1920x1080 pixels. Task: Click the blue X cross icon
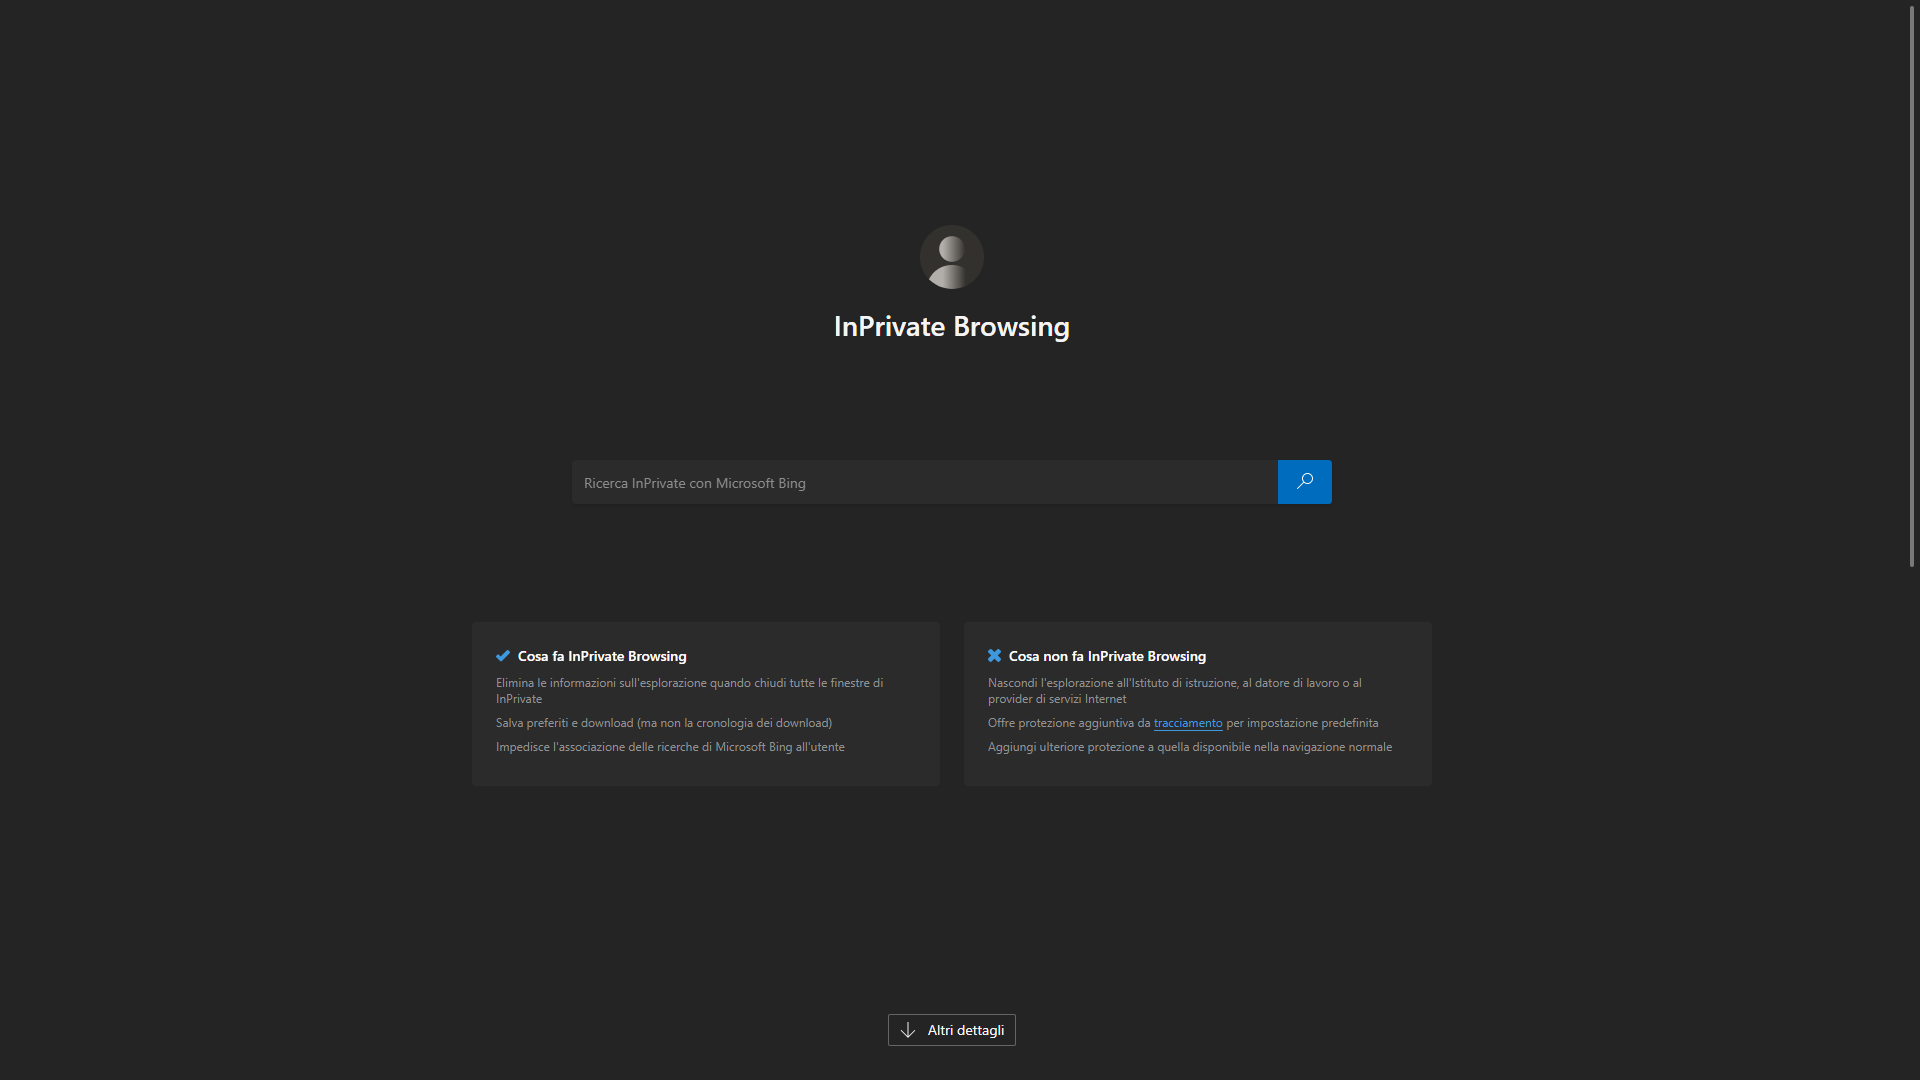(994, 656)
